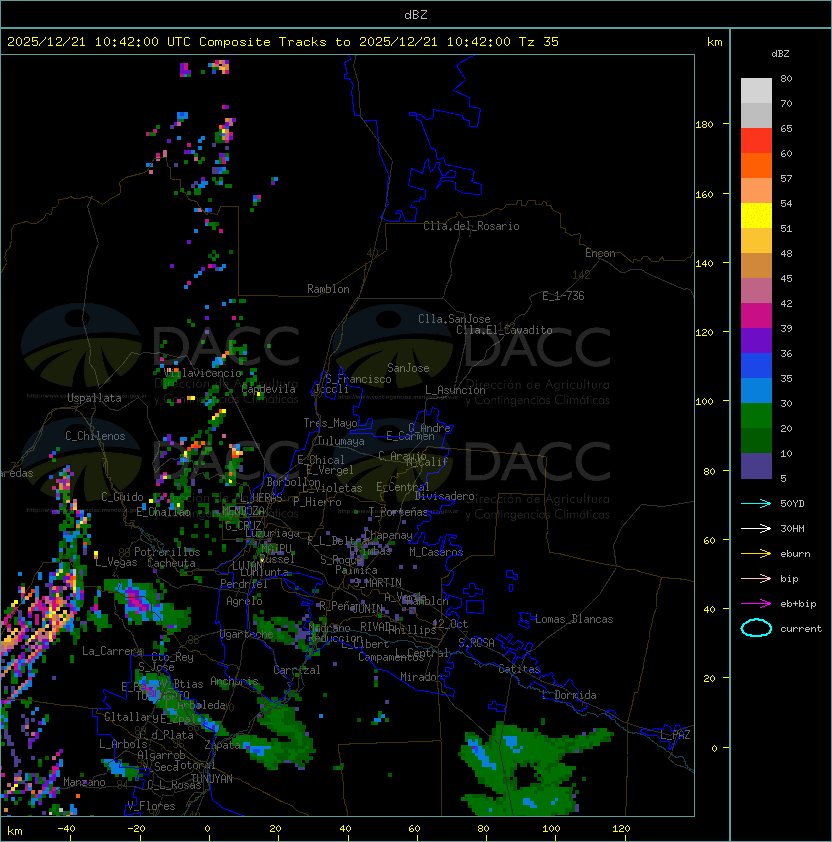Click the 5 dBZ purple legend swatch
This screenshot has height=842, width=832.
pyautogui.click(x=756, y=466)
